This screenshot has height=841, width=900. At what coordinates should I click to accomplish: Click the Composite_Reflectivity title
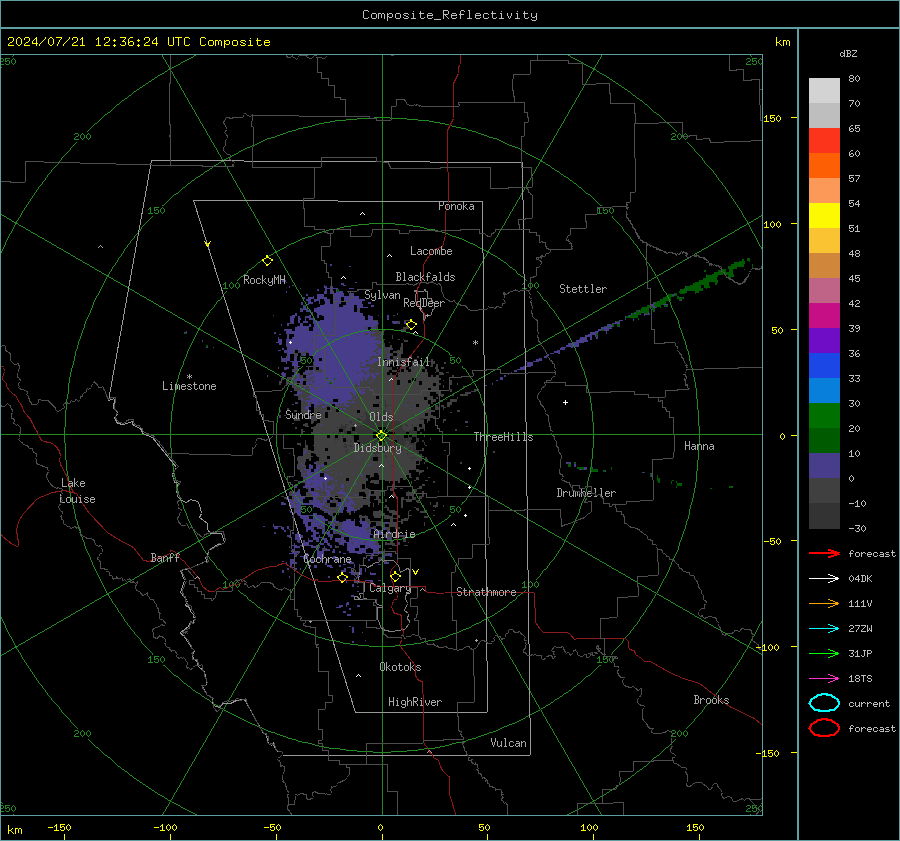[450, 15]
